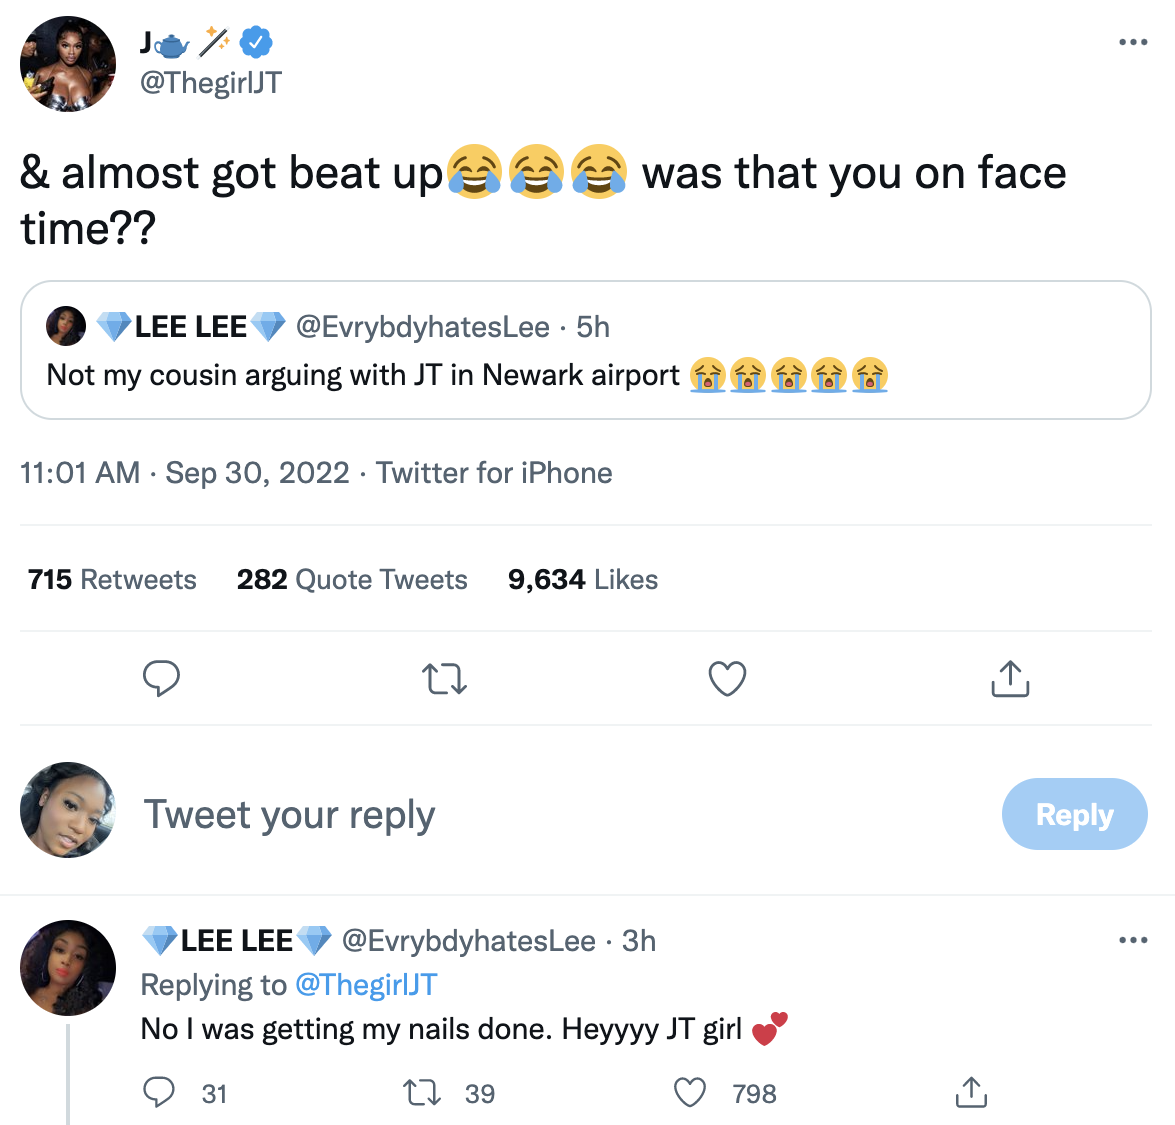Screen dimensions: 1175x1125
Task: Open the share icon on the main tweet
Action: pos(1010,678)
